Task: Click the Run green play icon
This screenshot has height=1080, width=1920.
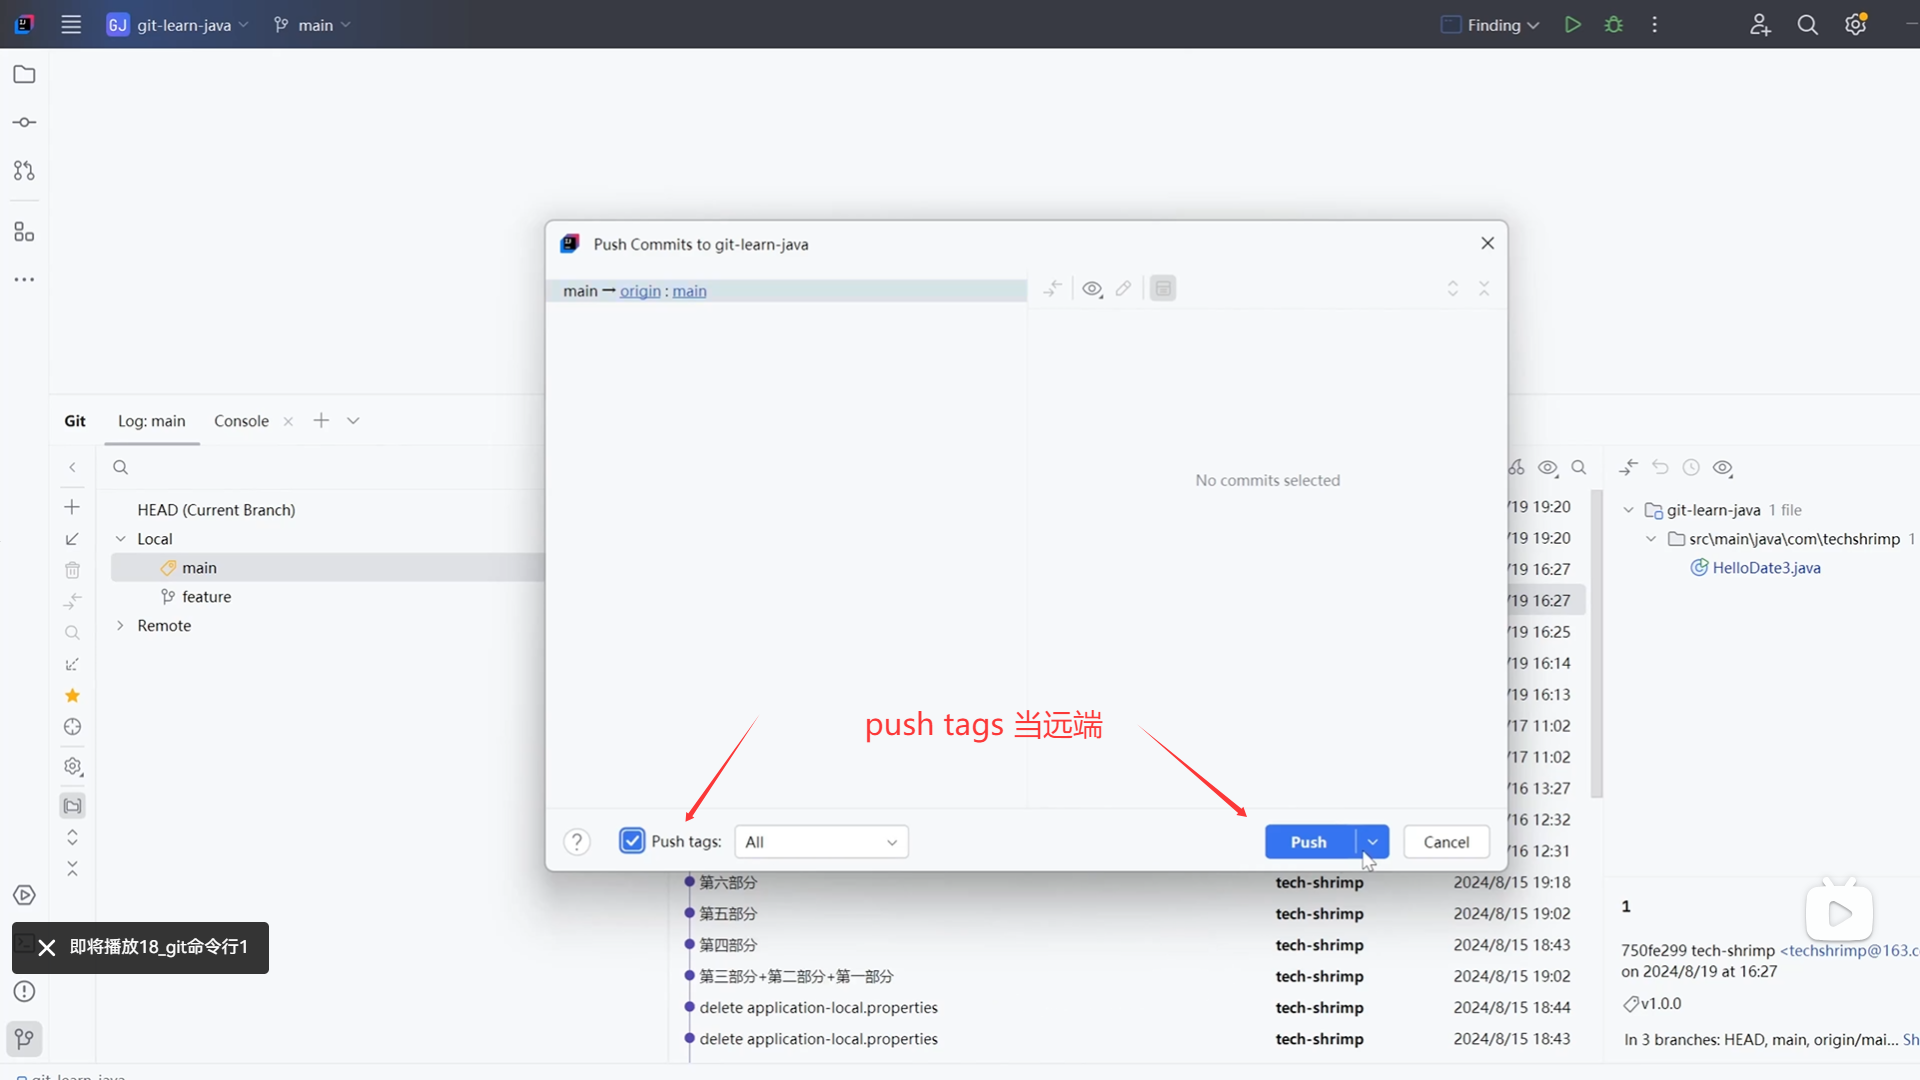Action: coord(1572,25)
